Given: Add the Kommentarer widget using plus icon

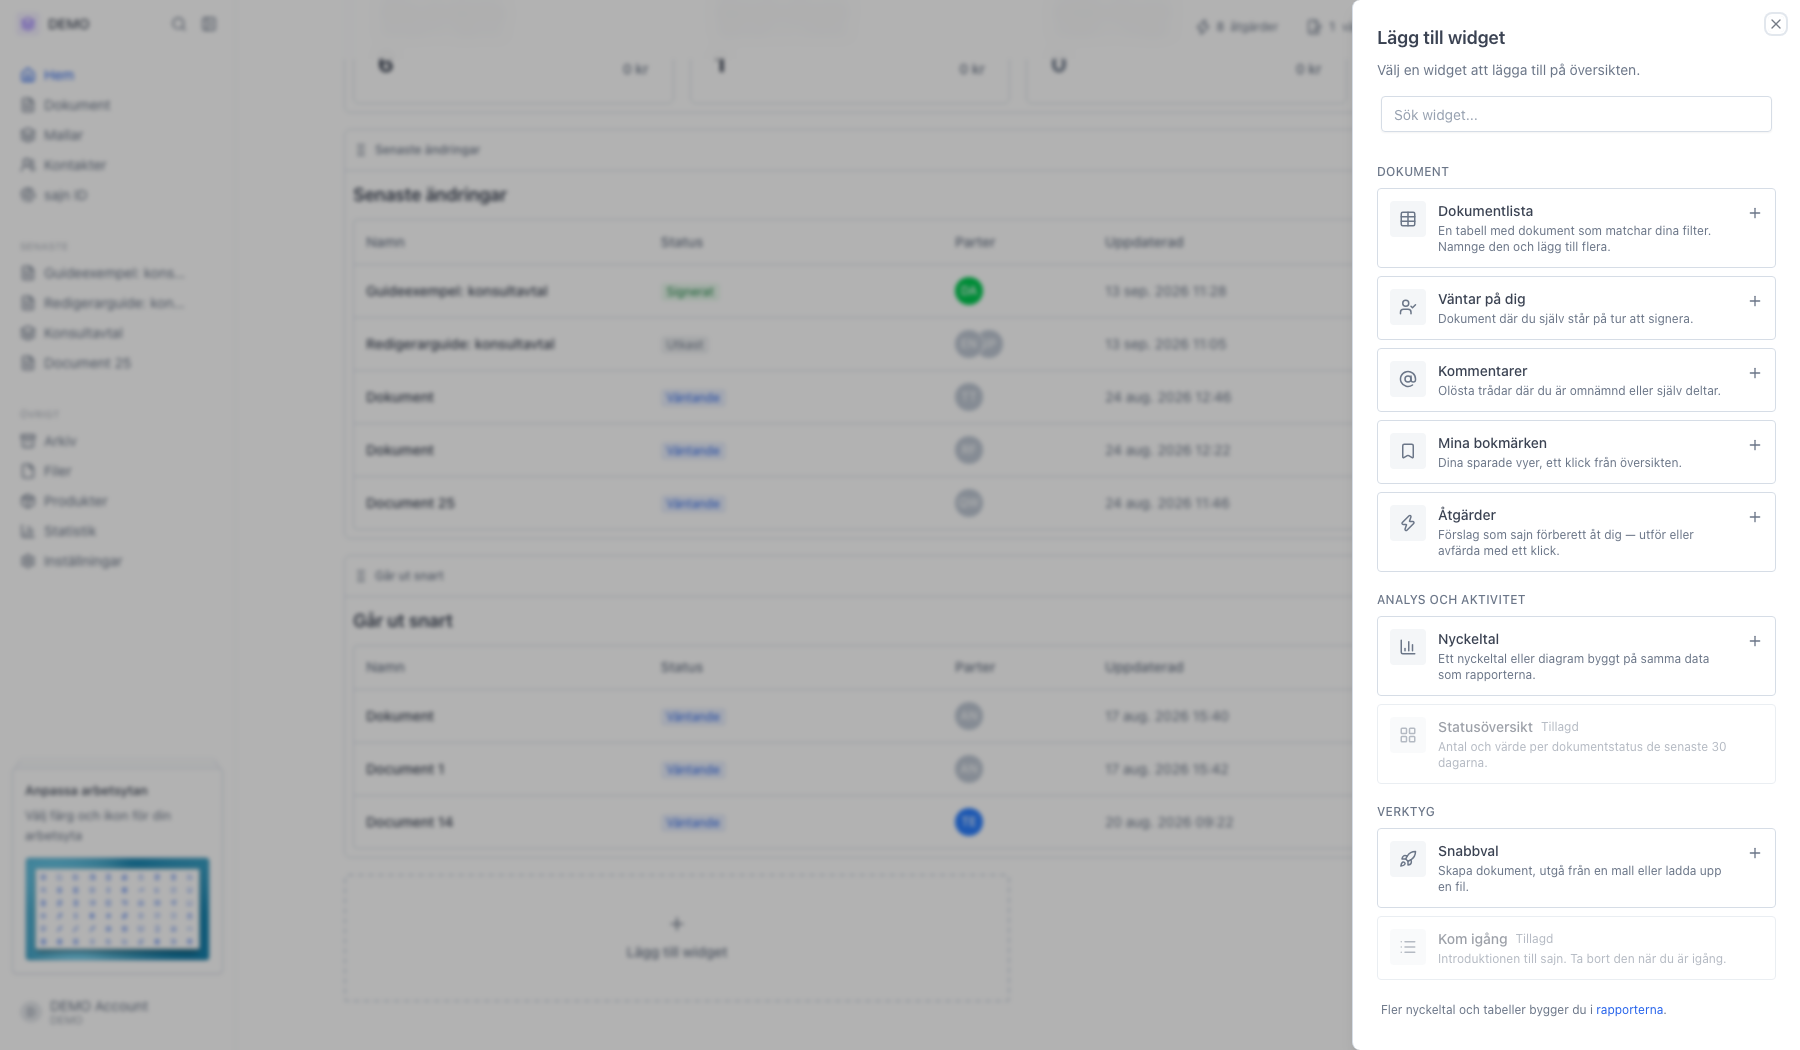Looking at the screenshot, I should pyautogui.click(x=1754, y=373).
